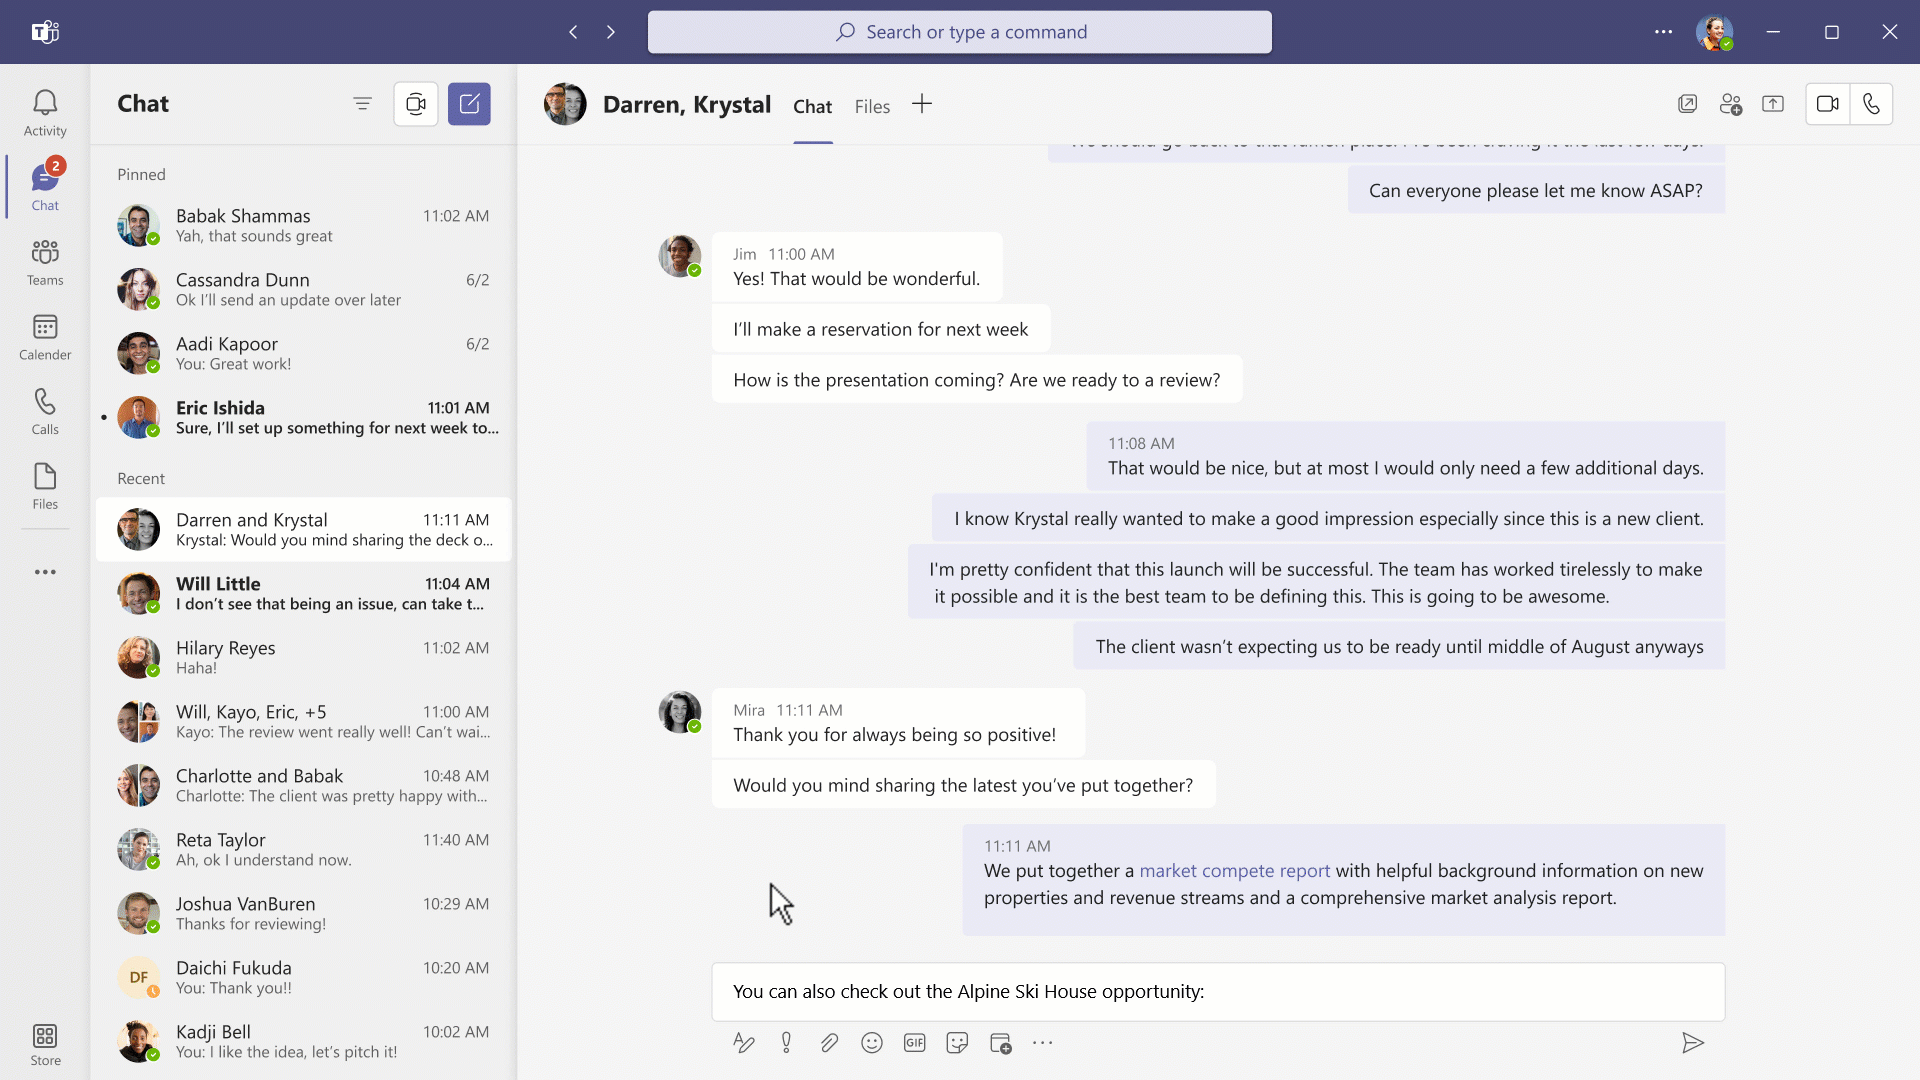Open the sticker picker
This screenshot has width=1920, height=1080.
[958, 1042]
